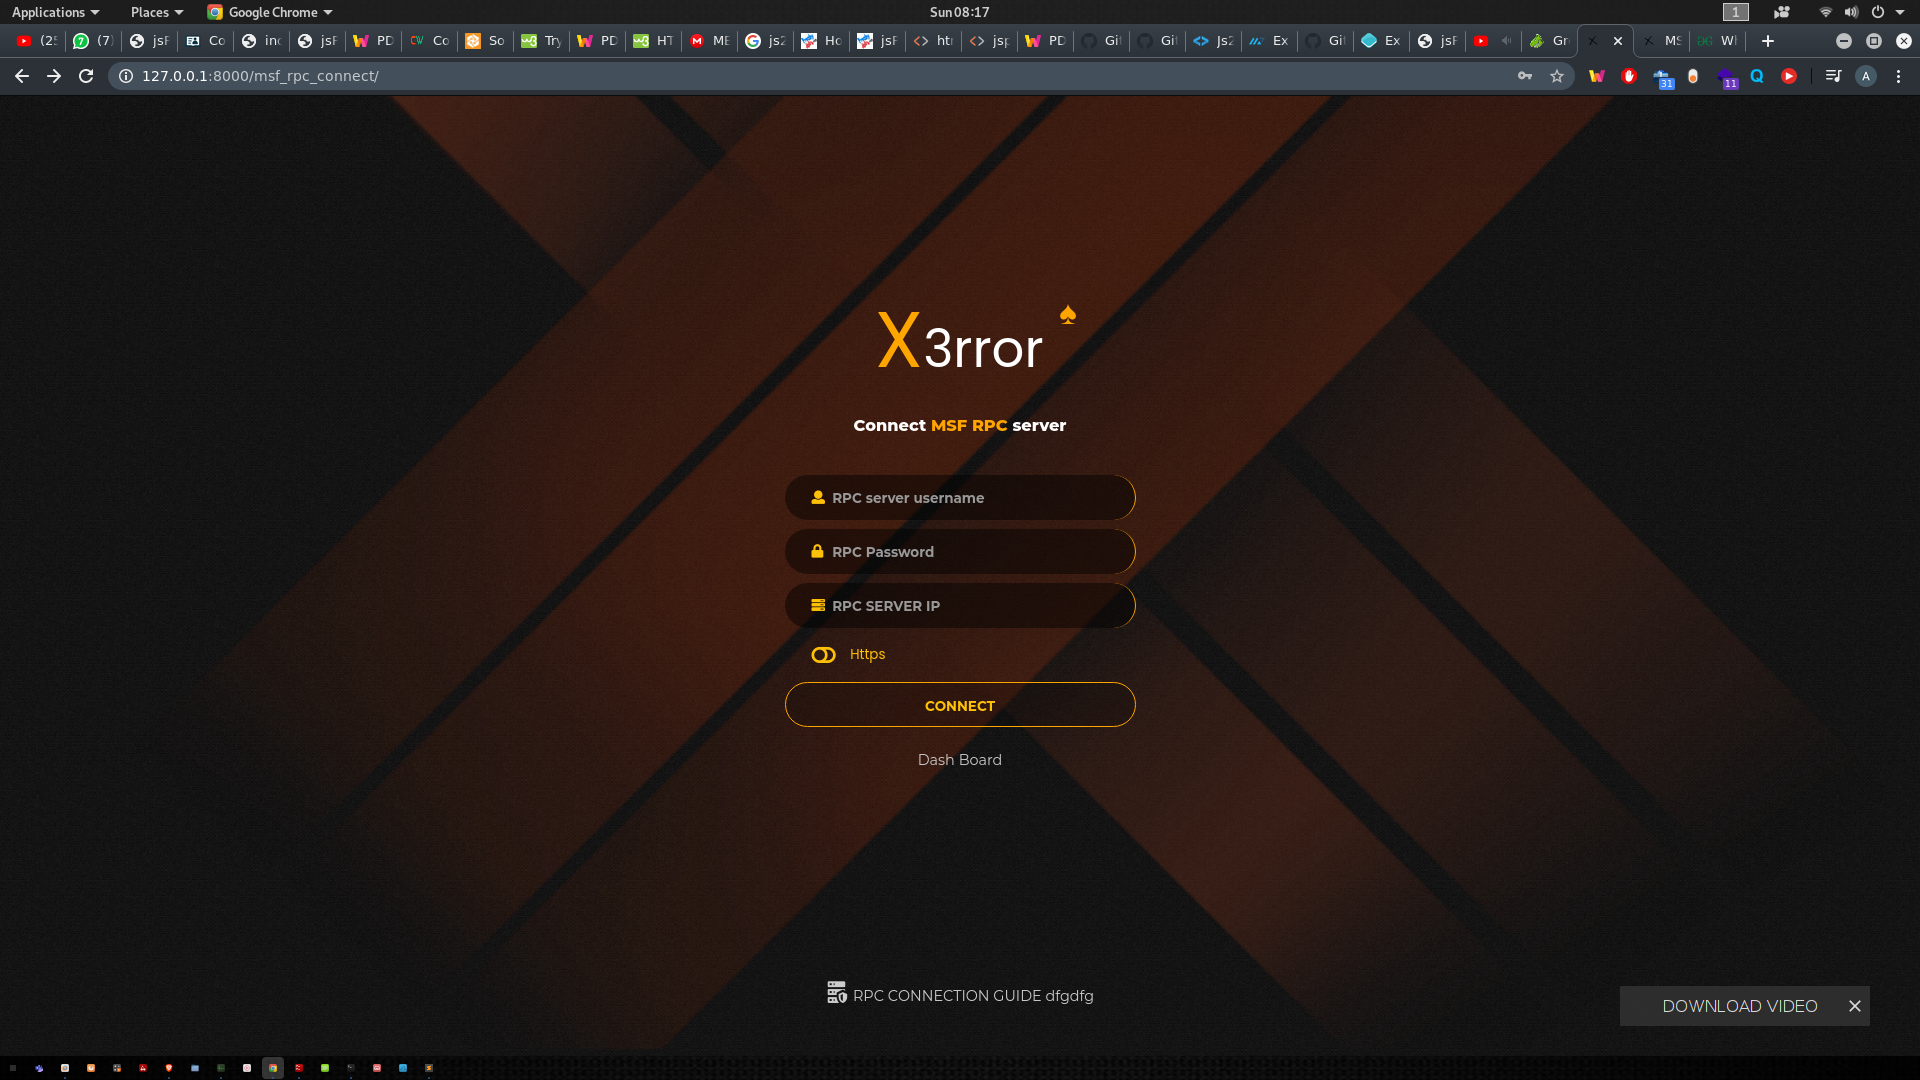The width and height of the screenshot is (1920, 1080).
Task: Open the Applications menu dropdown
Action: [55, 12]
